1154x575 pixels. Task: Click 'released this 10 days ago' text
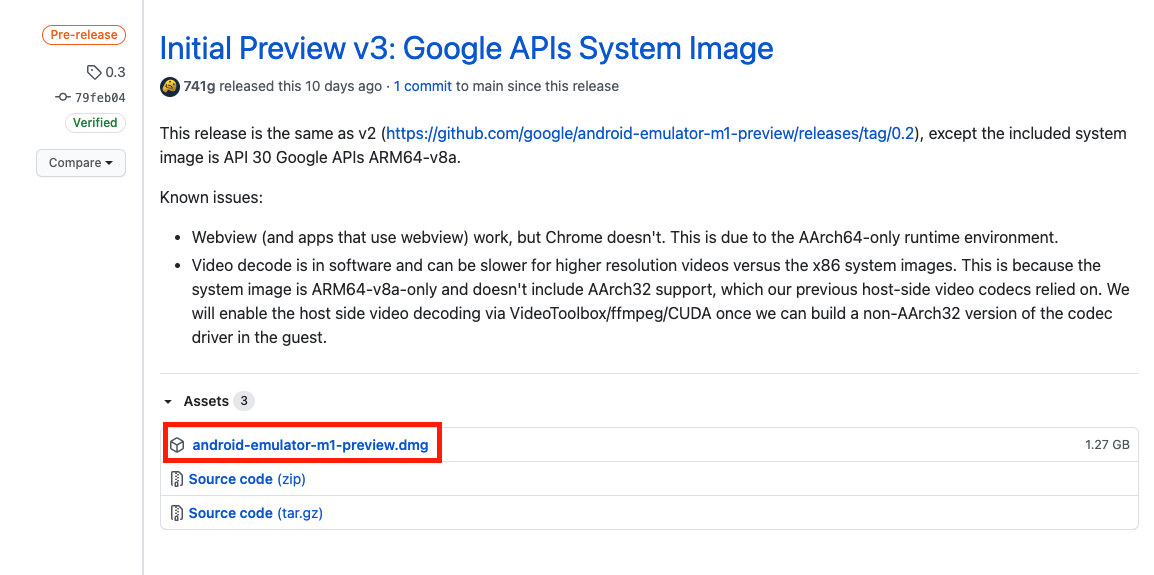click(x=300, y=86)
